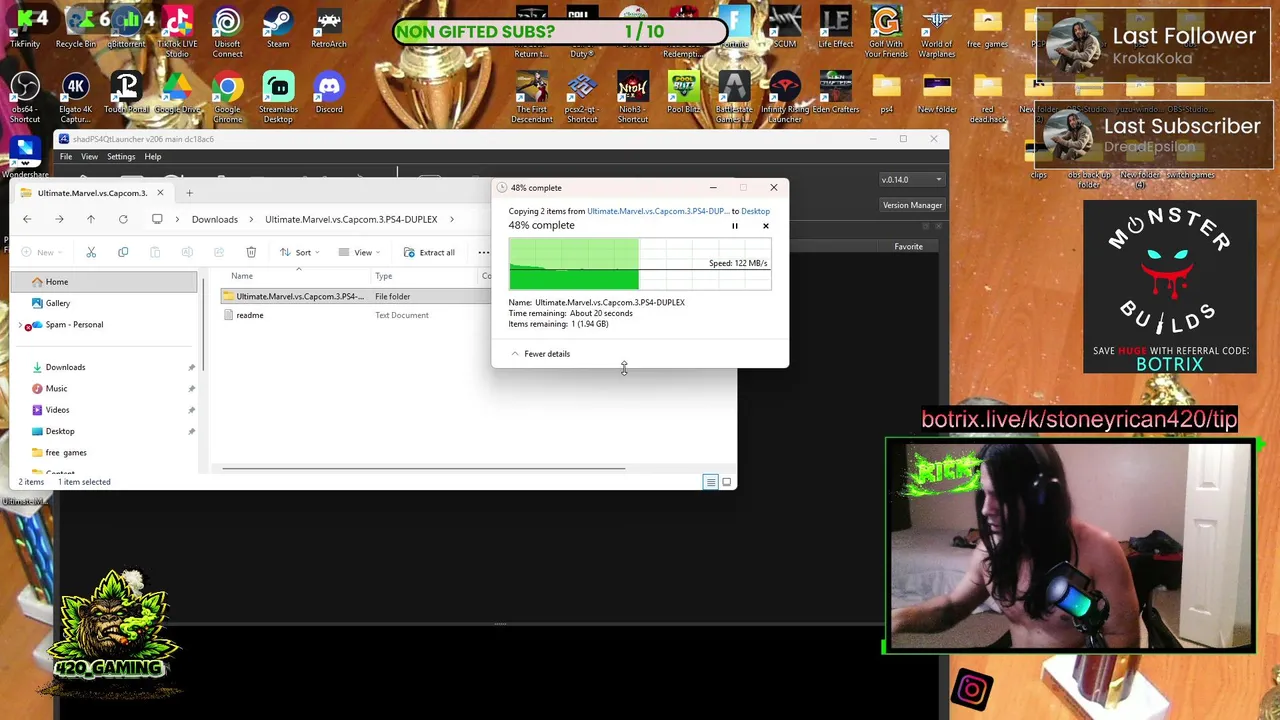Click Explorer horizontal scrollbar

[x=423, y=467]
